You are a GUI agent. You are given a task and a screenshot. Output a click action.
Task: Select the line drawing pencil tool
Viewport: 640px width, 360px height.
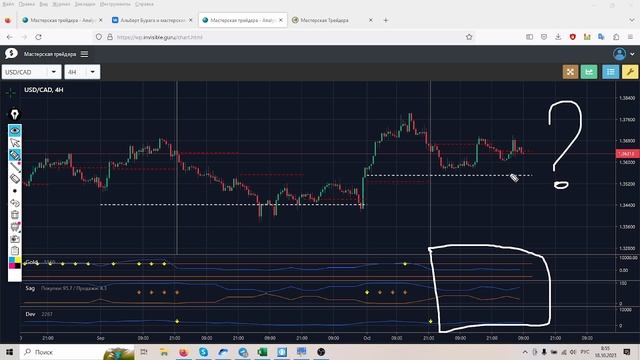15,167
